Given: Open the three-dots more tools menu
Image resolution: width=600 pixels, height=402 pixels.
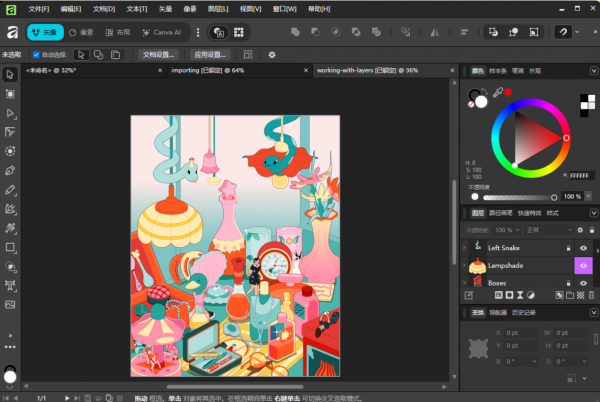Looking at the screenshot, I should [10, 347].
